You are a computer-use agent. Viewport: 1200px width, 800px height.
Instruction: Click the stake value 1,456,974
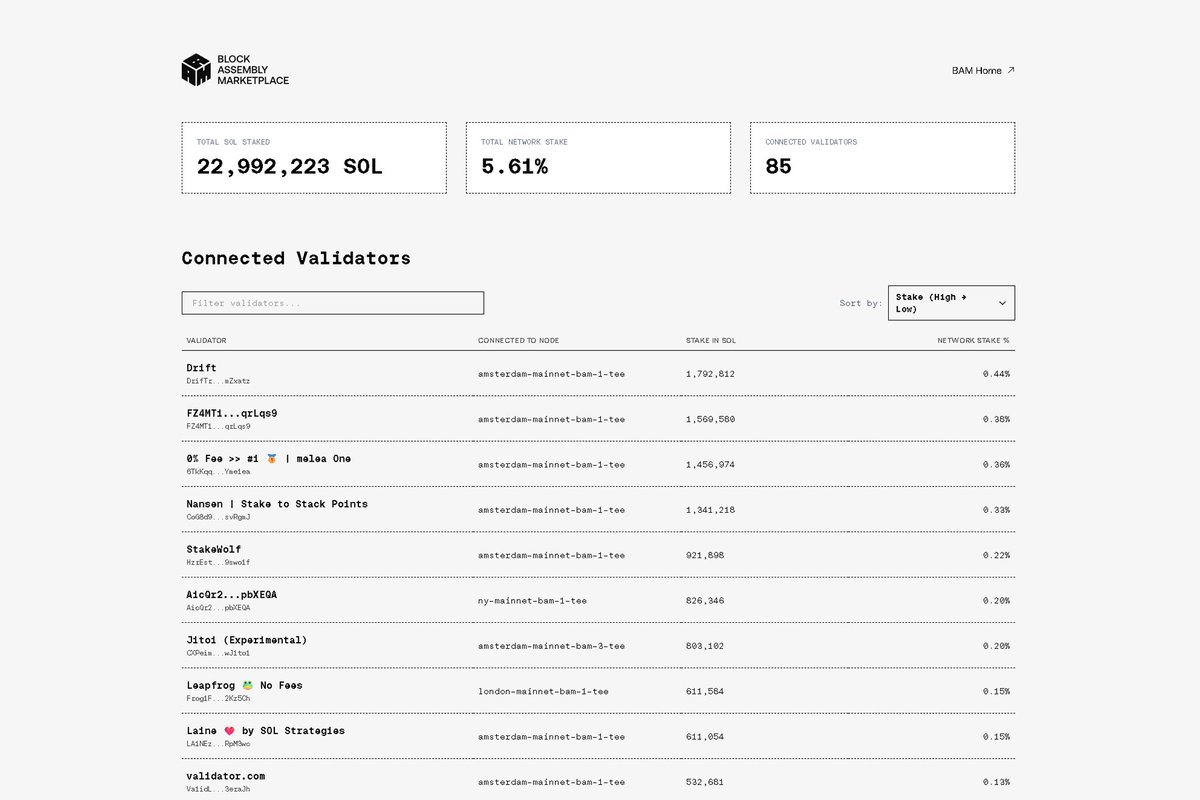[x=710, y=465]
